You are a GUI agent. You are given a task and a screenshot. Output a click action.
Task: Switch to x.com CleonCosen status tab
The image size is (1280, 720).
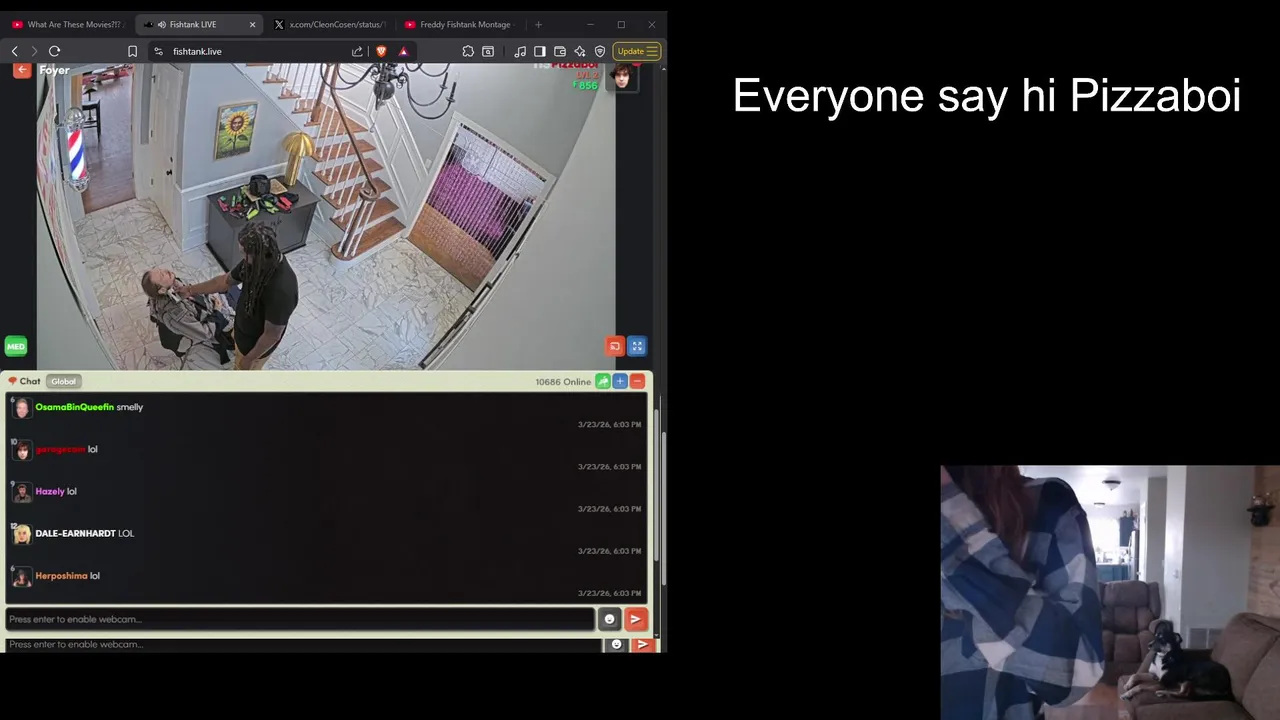[x=330, y=24]
